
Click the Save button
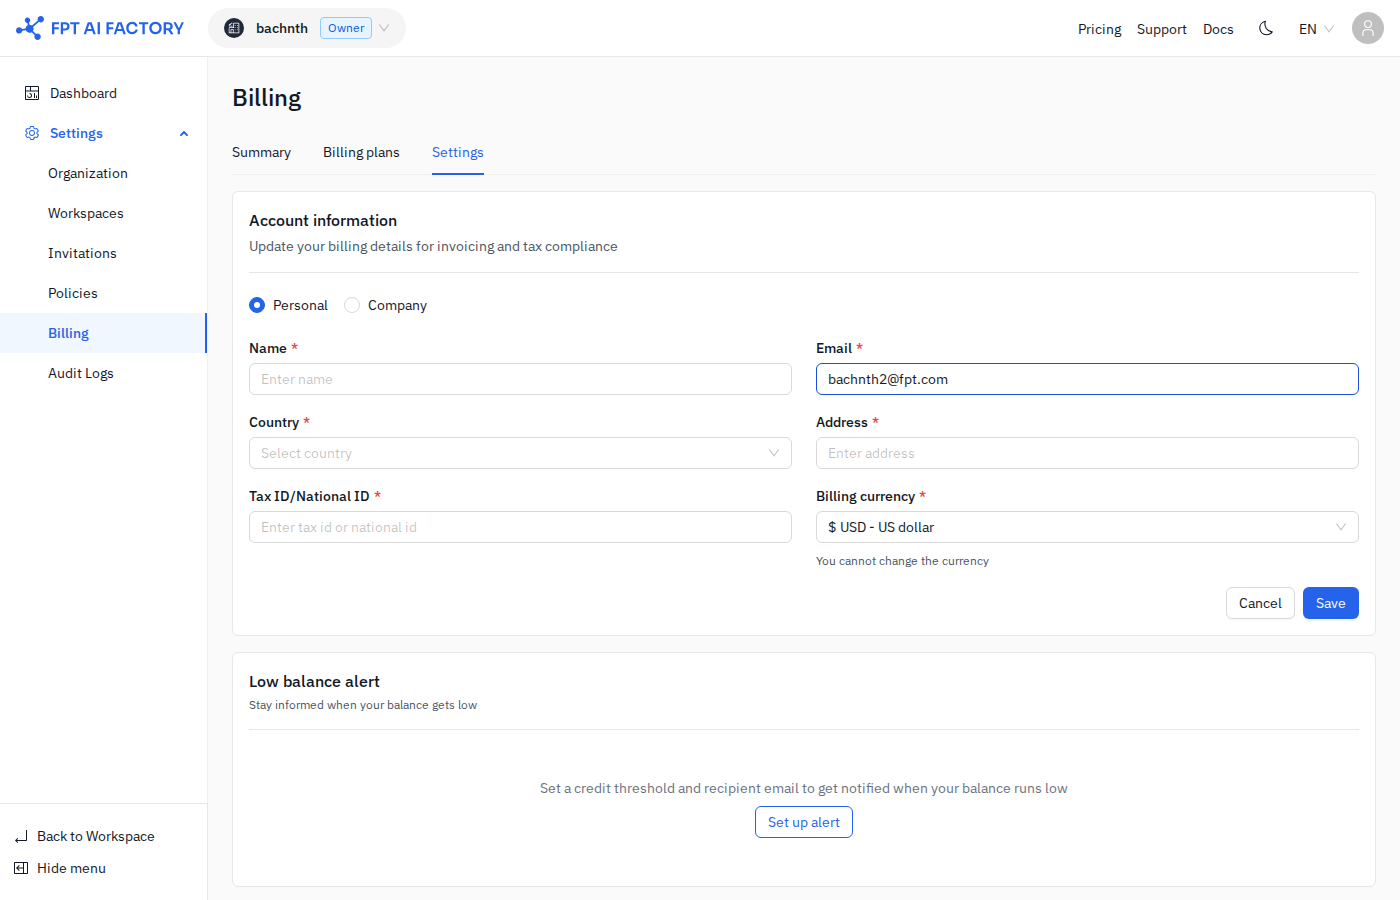(1330, 603)
